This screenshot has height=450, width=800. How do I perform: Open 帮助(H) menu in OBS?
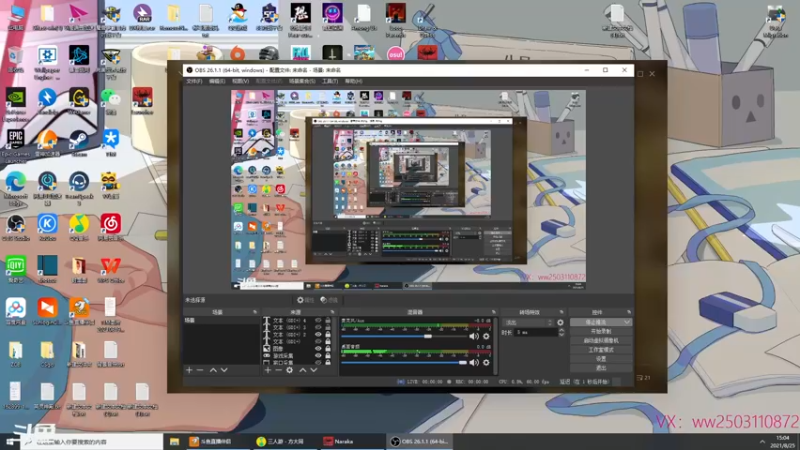(x=353, y=81)
